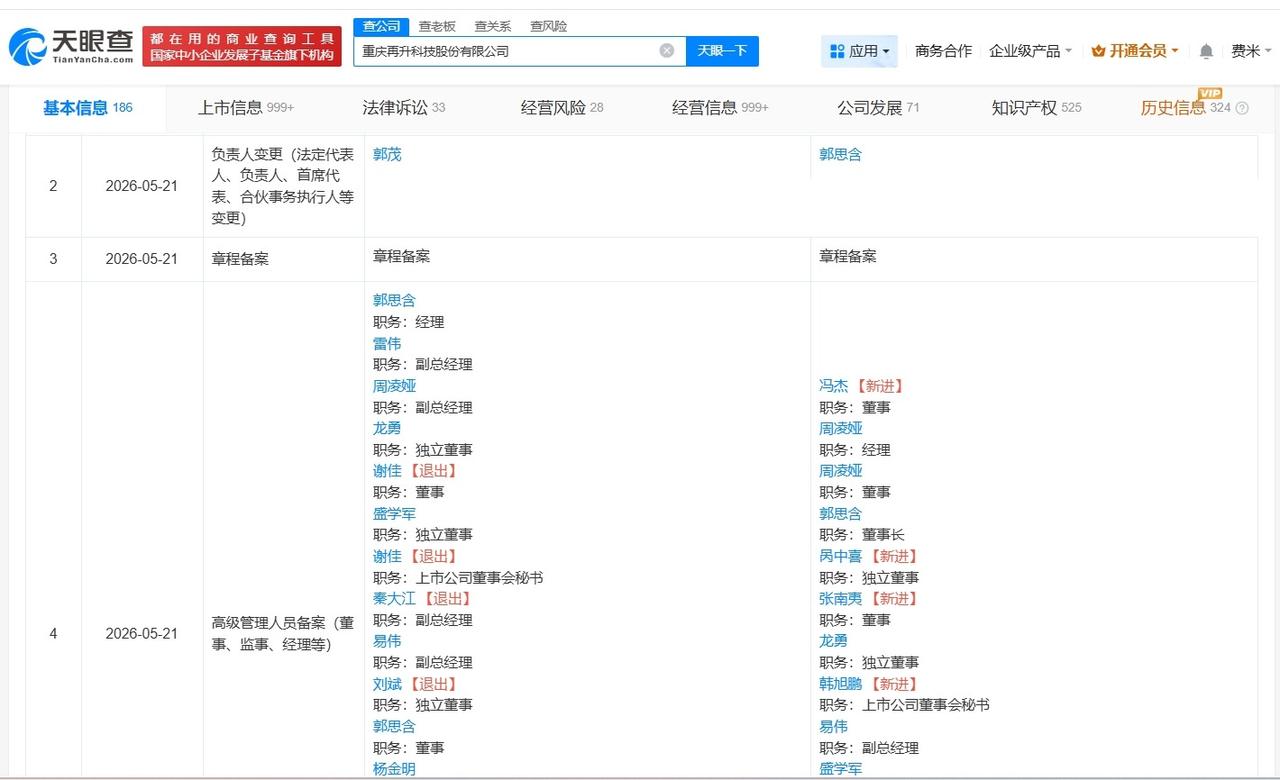Open 芮中喜 person link

[x=840, y=556]
